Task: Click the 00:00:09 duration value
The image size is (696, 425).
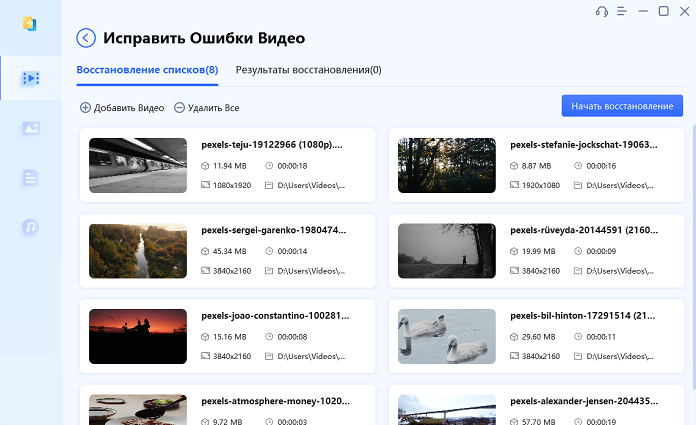Action: point(601,251)
